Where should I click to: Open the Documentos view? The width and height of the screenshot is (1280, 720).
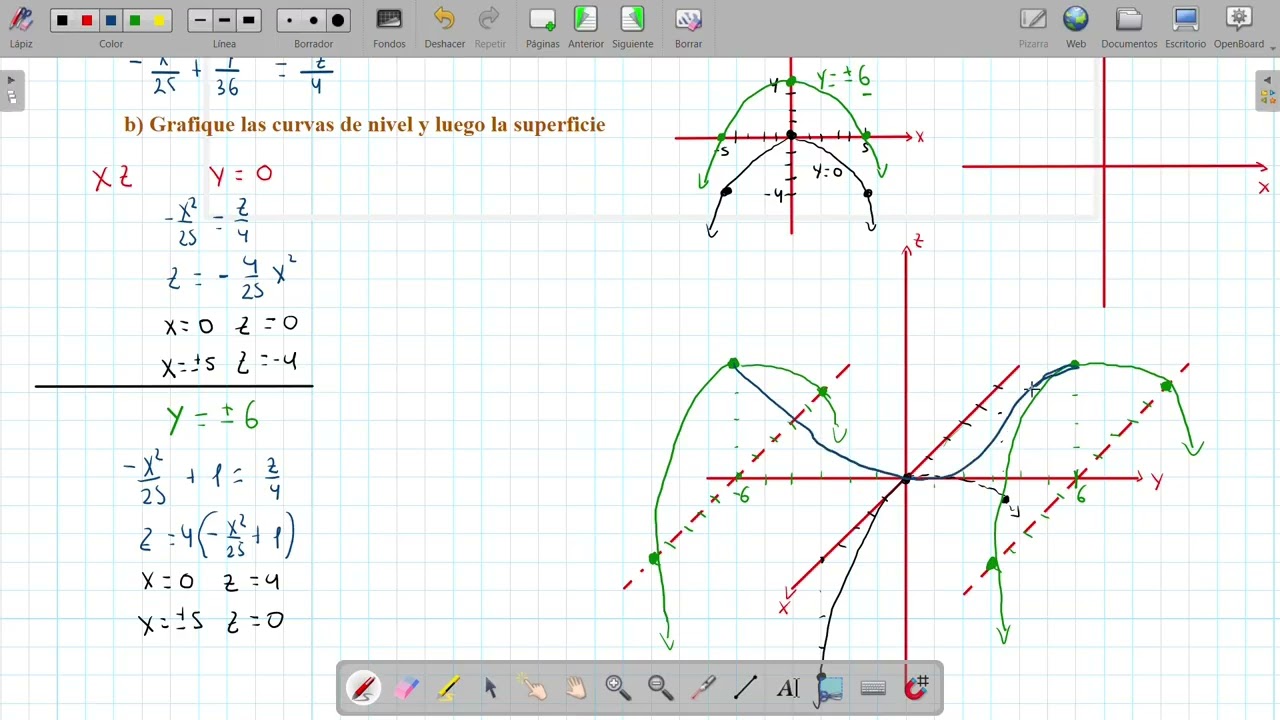(x=1129, y=27)
